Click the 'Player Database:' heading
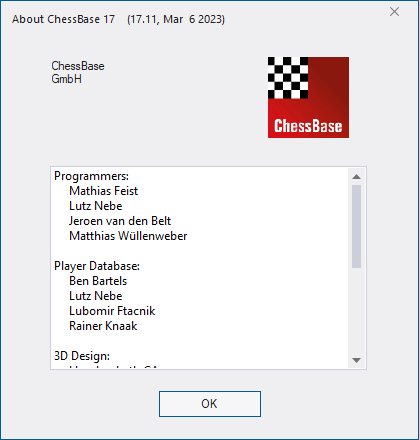Screen dimensions: 419x440 pos(97,266)
